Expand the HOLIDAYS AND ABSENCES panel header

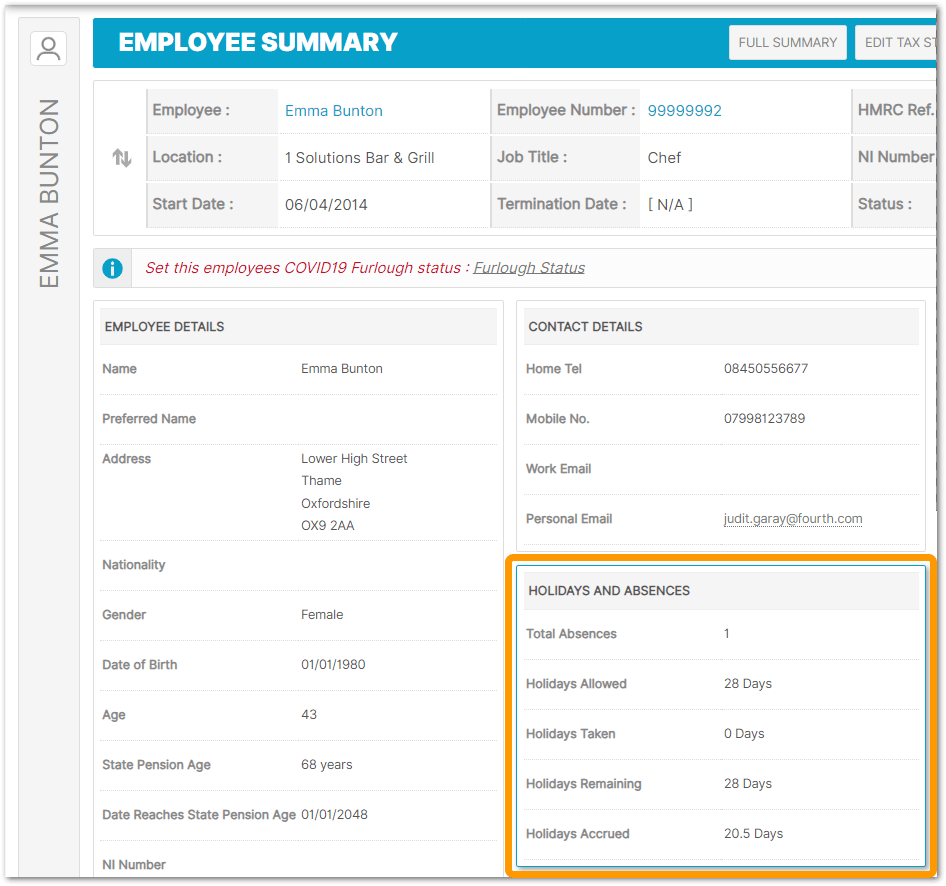(x=721, y=590)
